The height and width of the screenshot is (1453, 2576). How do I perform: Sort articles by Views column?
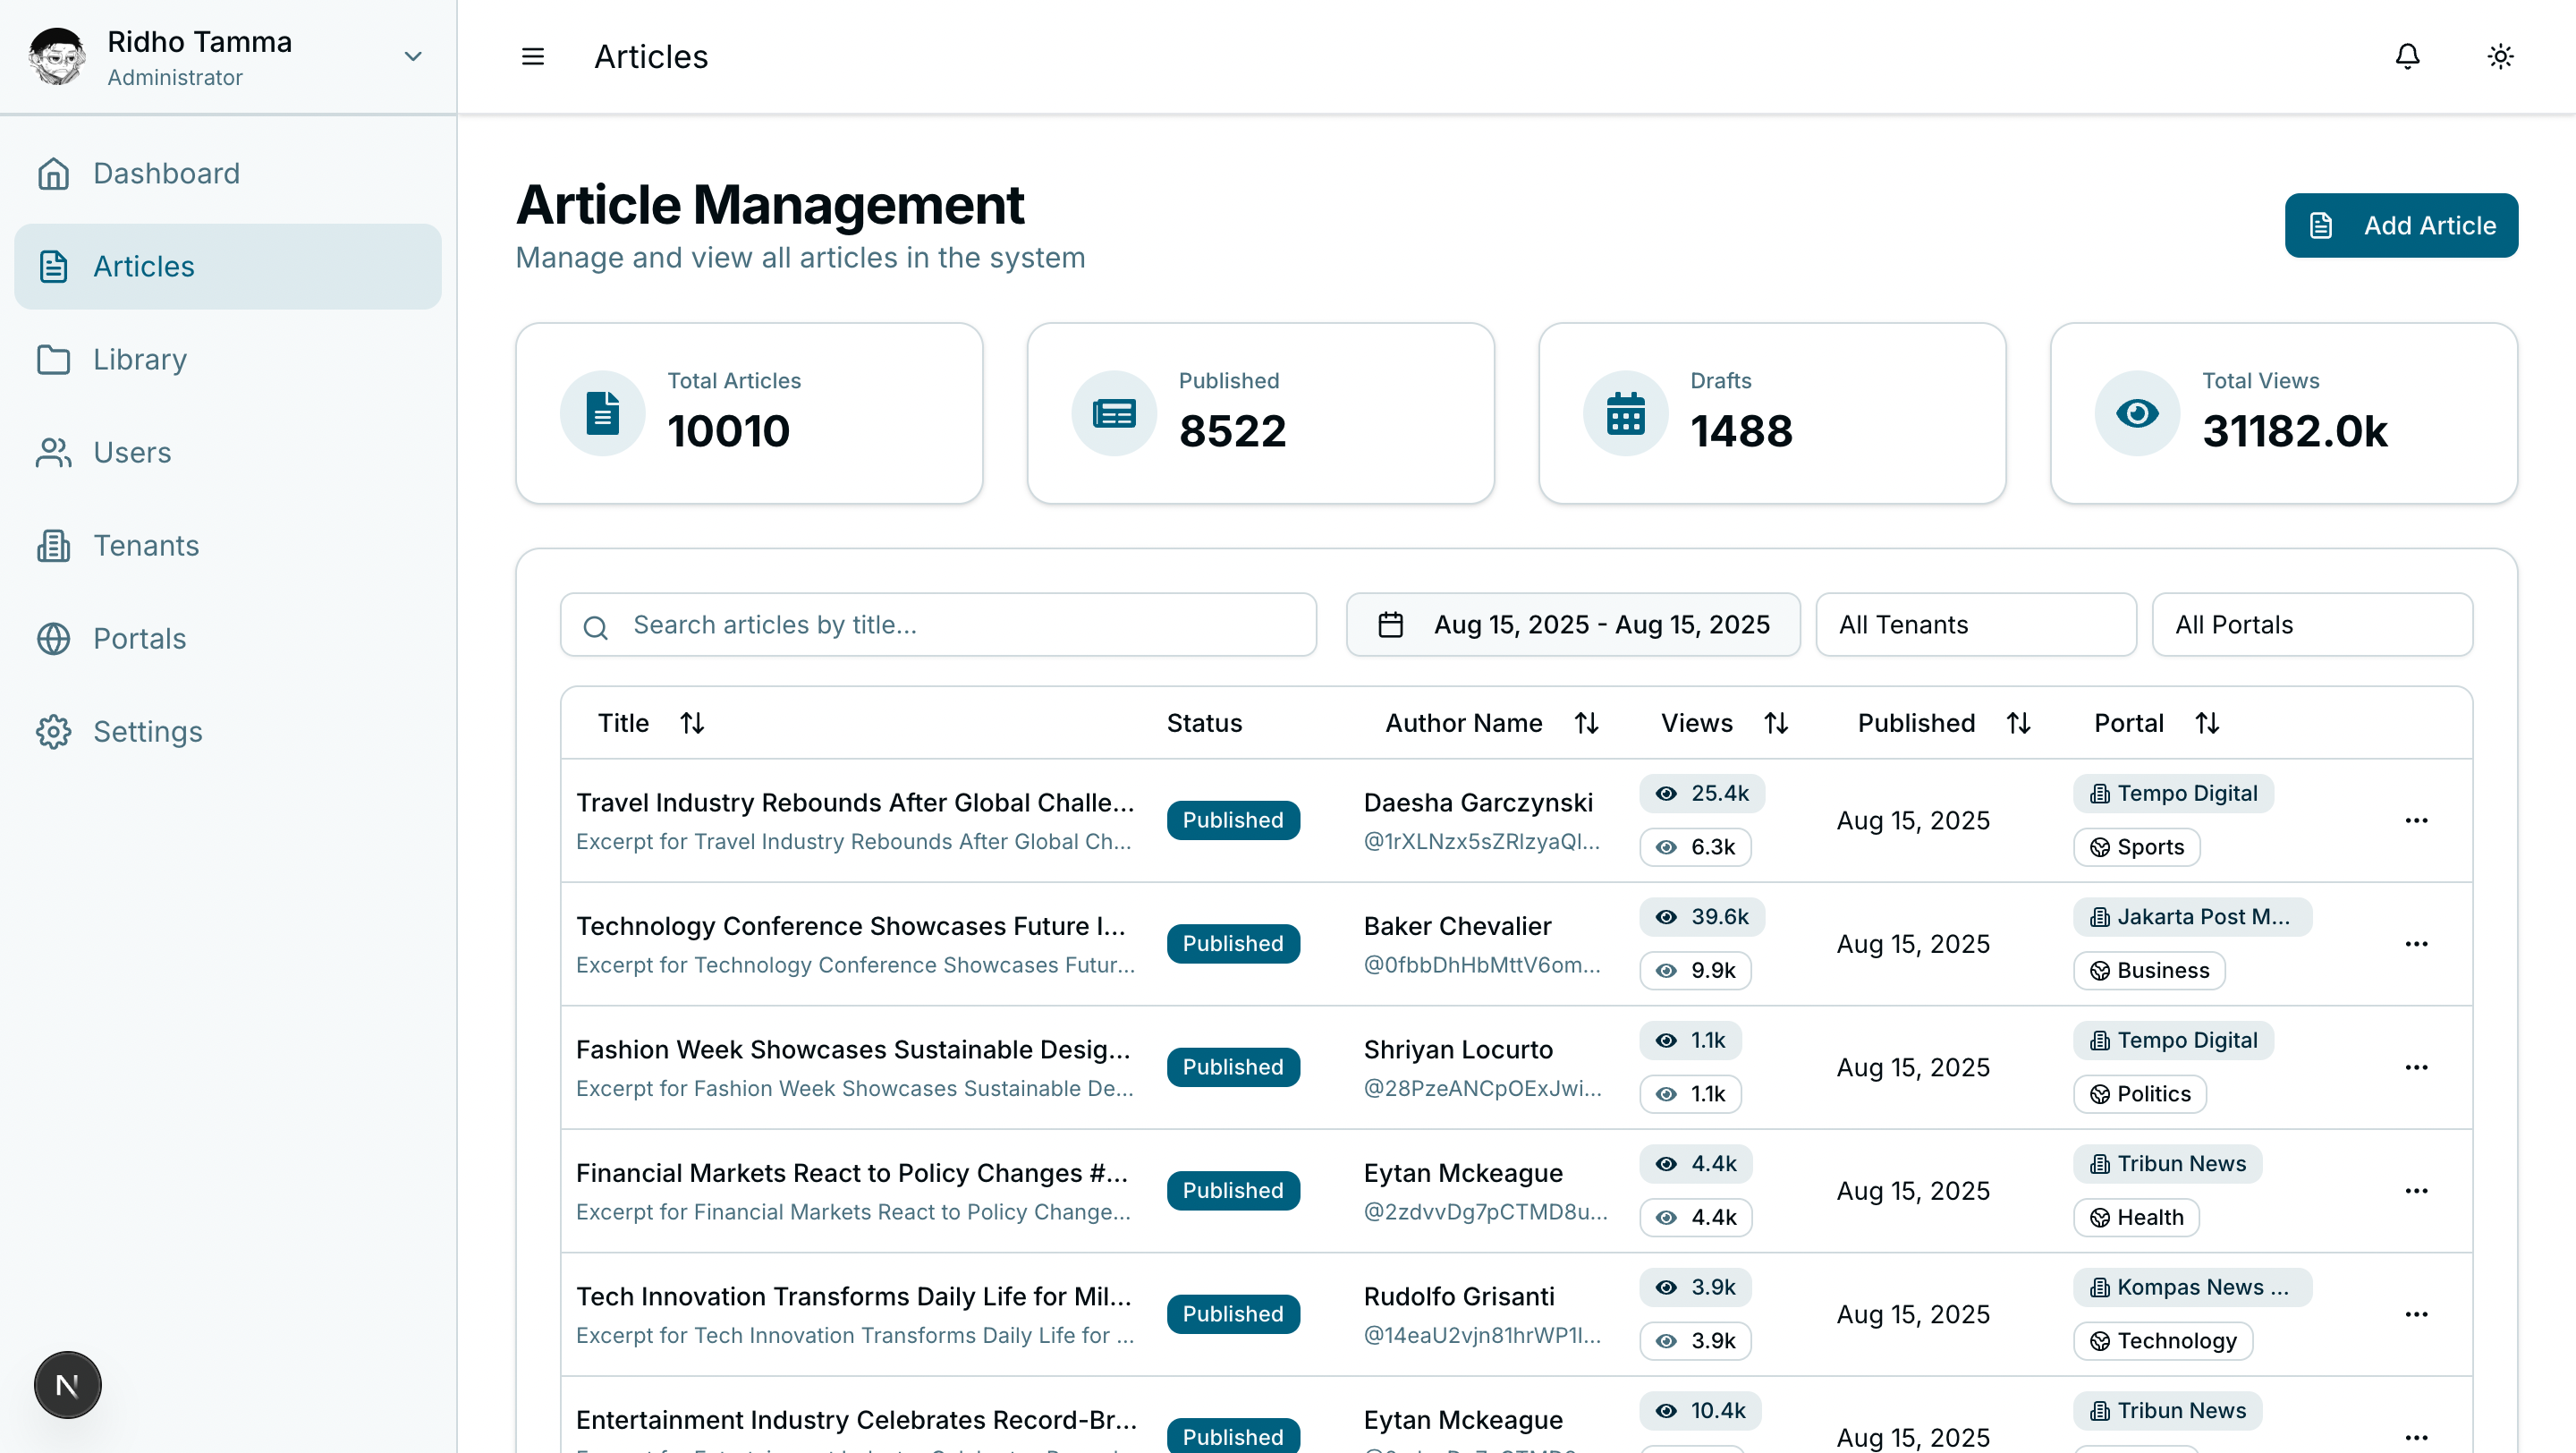point(1776,723)
